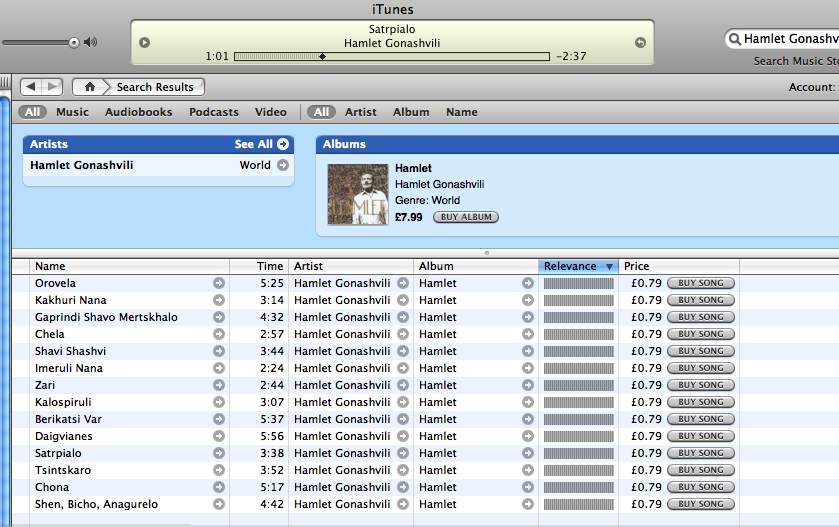Click the playback position diamond marker
This screenshot has height=527, width=839.
click(x=322, y=56)
